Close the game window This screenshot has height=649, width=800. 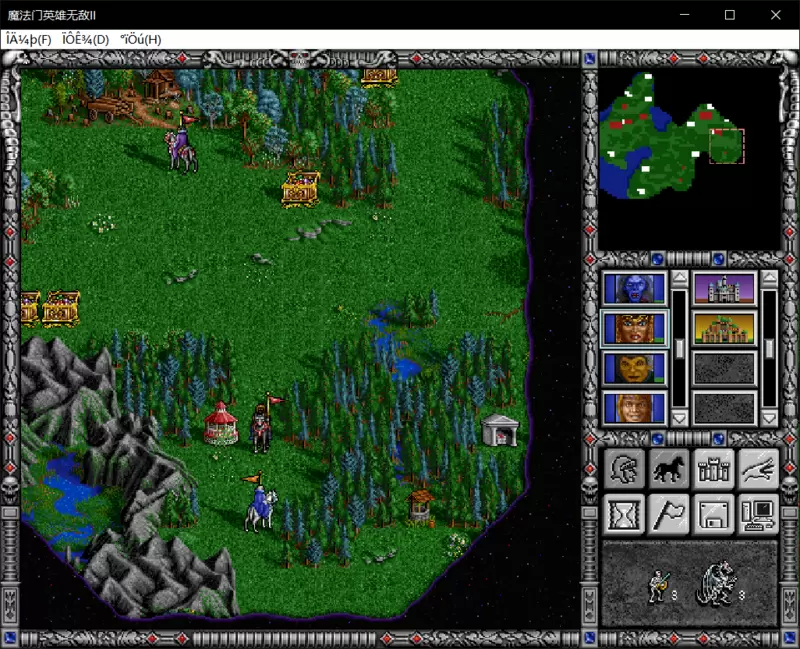(x=776, y=15)
